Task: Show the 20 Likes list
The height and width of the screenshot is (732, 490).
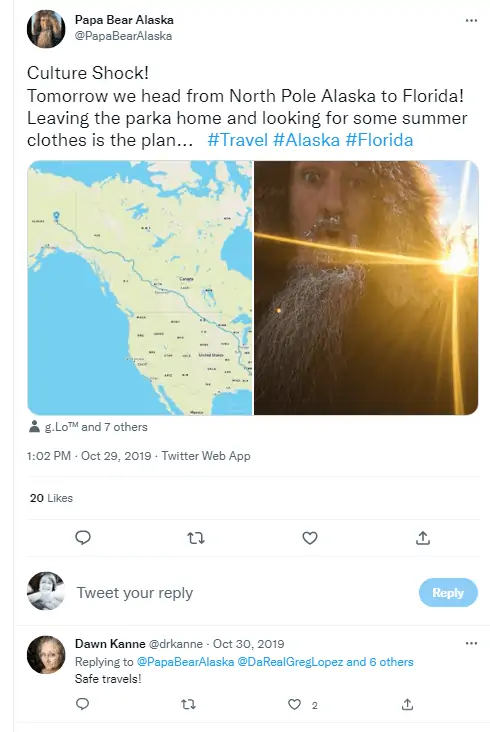Action: 51,498
